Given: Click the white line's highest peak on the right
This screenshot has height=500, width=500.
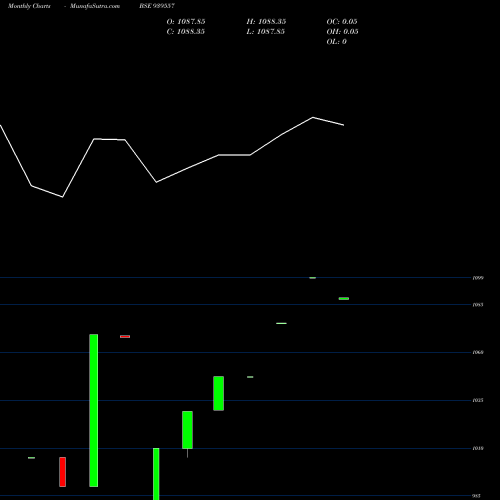Looking at the screenshot, I should (313, 117).
